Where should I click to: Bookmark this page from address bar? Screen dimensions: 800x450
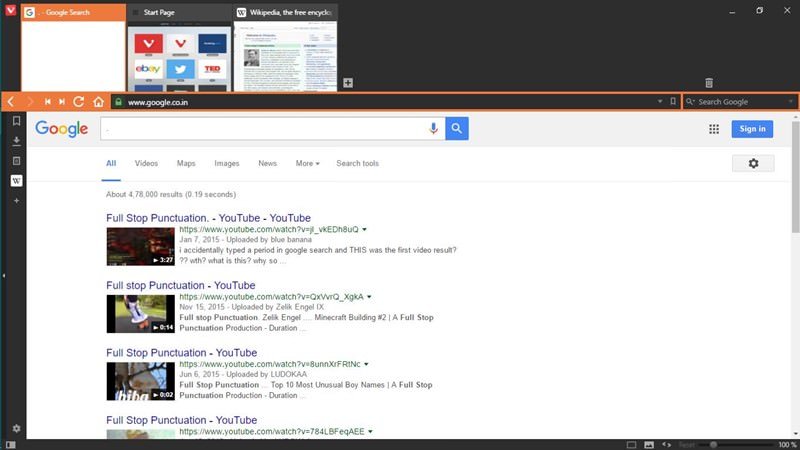[673, 102]
